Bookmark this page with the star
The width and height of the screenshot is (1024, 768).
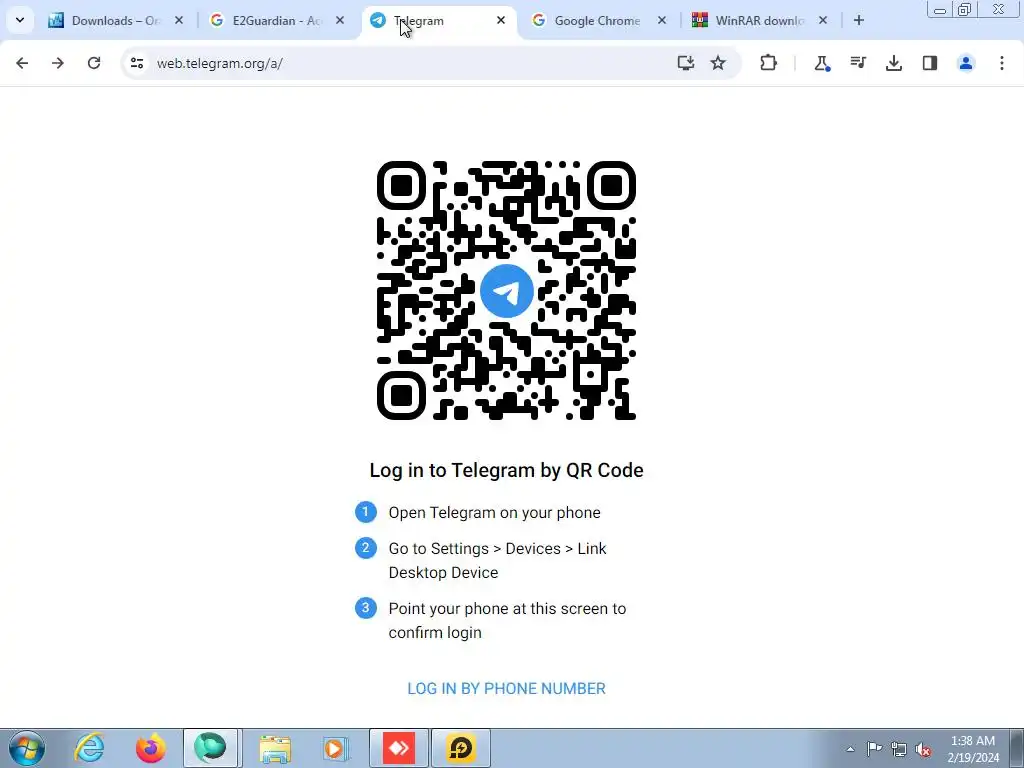tap(718, 63)
